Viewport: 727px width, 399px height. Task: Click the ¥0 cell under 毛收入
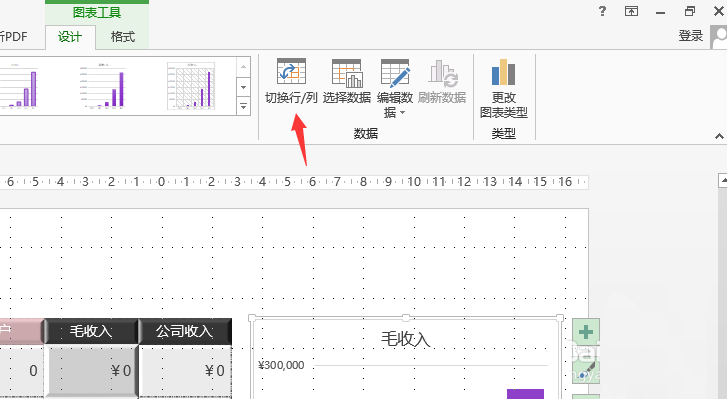pos(91,371)
